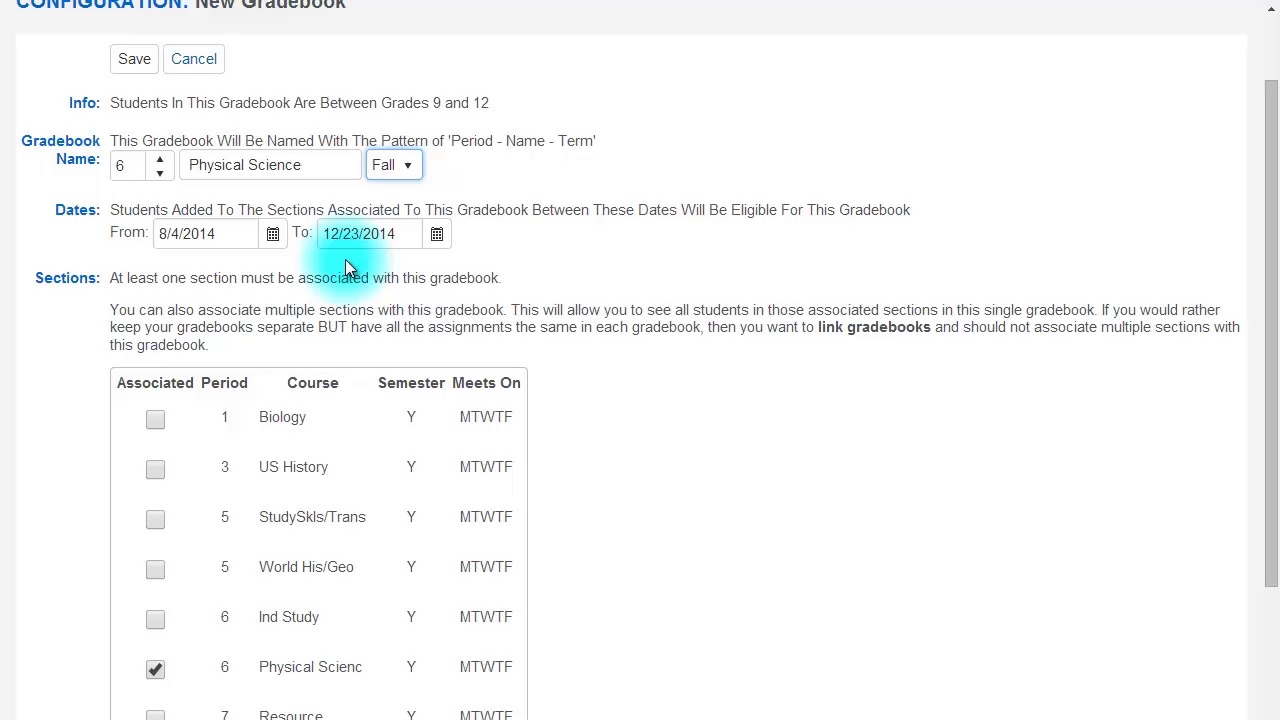Click the Save button
Screen dimensions: 1280x720
[134, 59]
